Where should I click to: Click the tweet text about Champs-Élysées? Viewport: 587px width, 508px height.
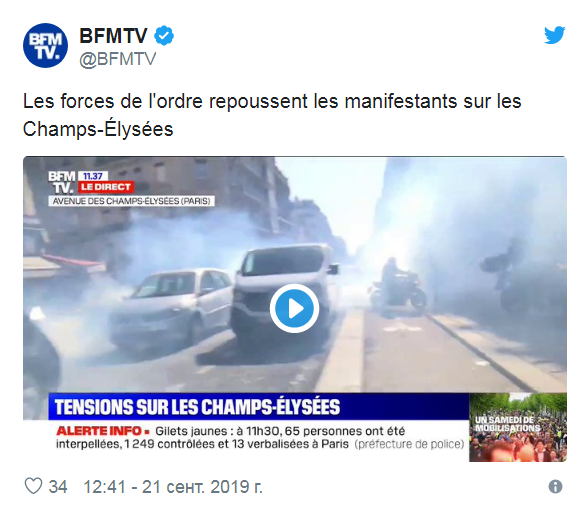click(272, 115)
